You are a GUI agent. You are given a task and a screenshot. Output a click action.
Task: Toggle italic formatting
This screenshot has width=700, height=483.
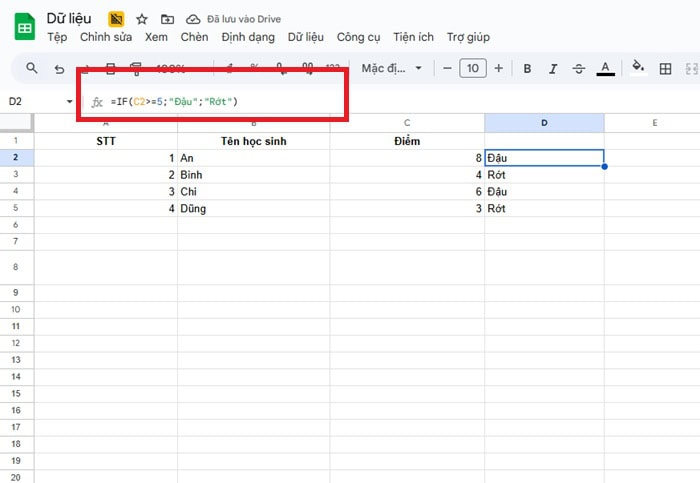[553, 69]
